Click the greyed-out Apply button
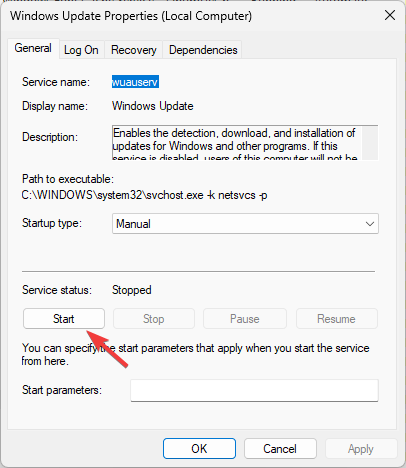This screenshot has height=468, width=406. (x=361, y=449)
